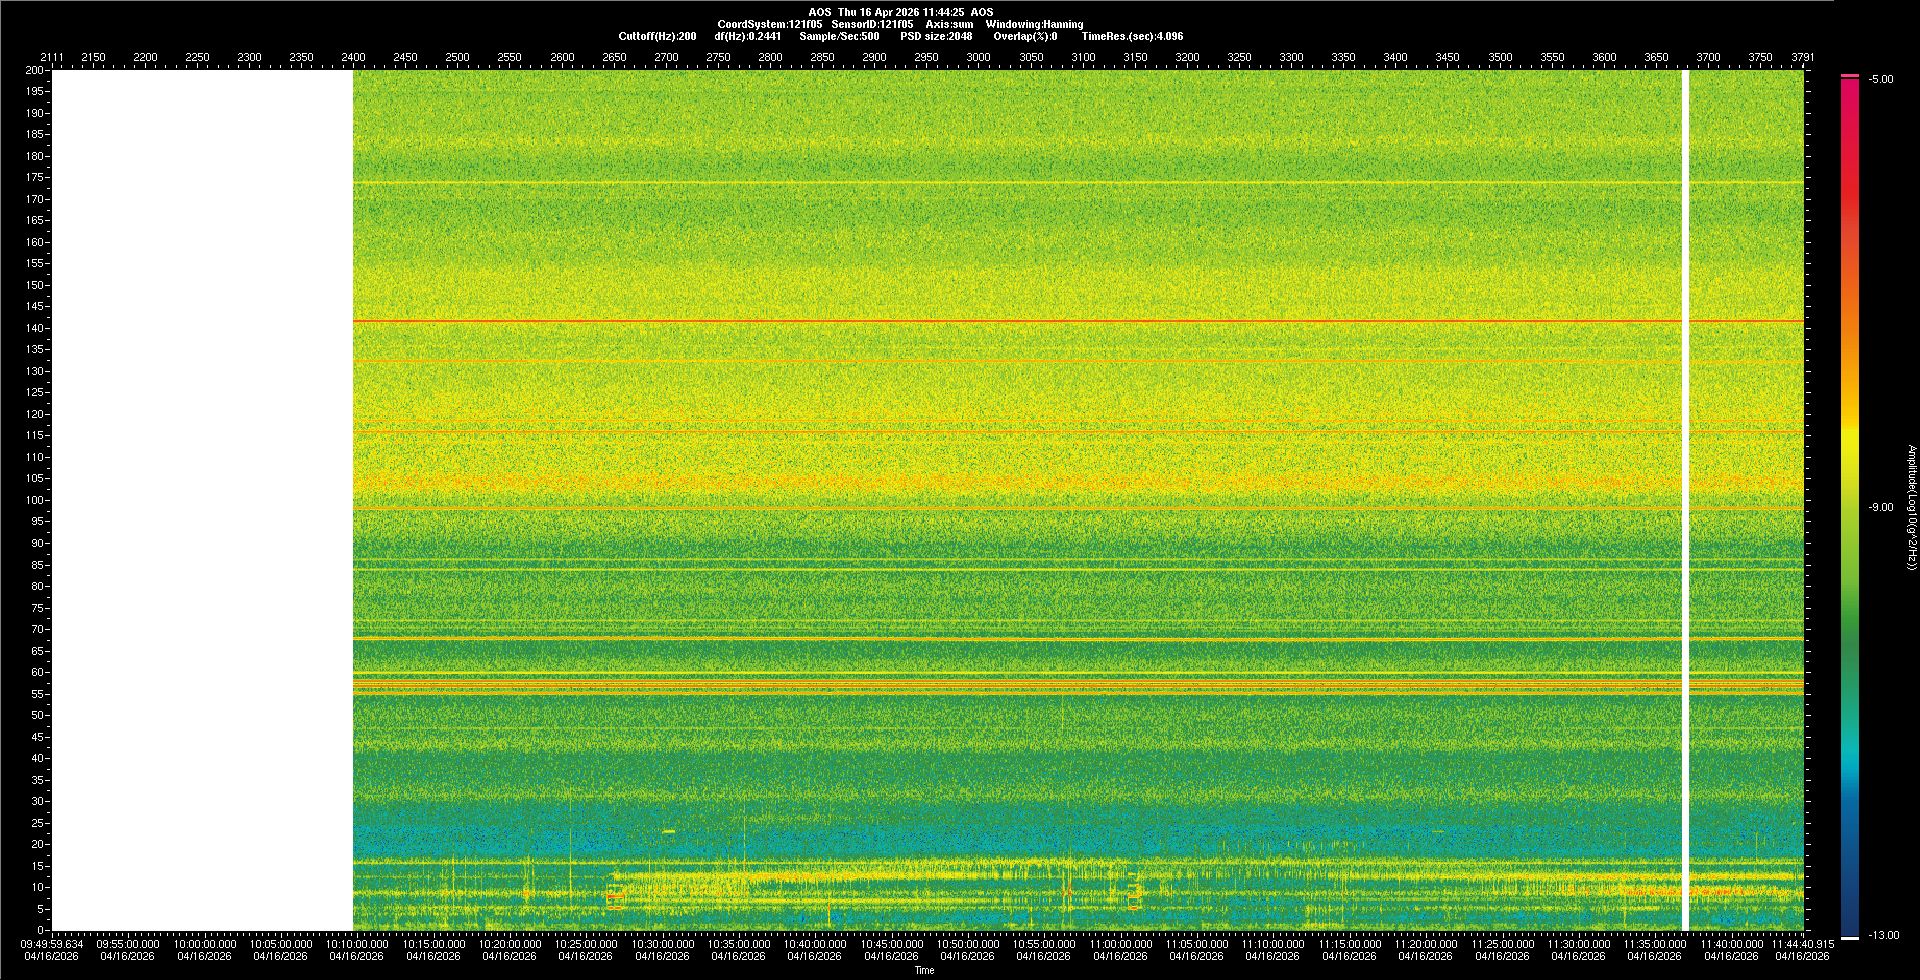This screenshot has width=1920, height=980.
Task: Click the Cutoff(Hz):200 parameter label
Action: [657, 36]
